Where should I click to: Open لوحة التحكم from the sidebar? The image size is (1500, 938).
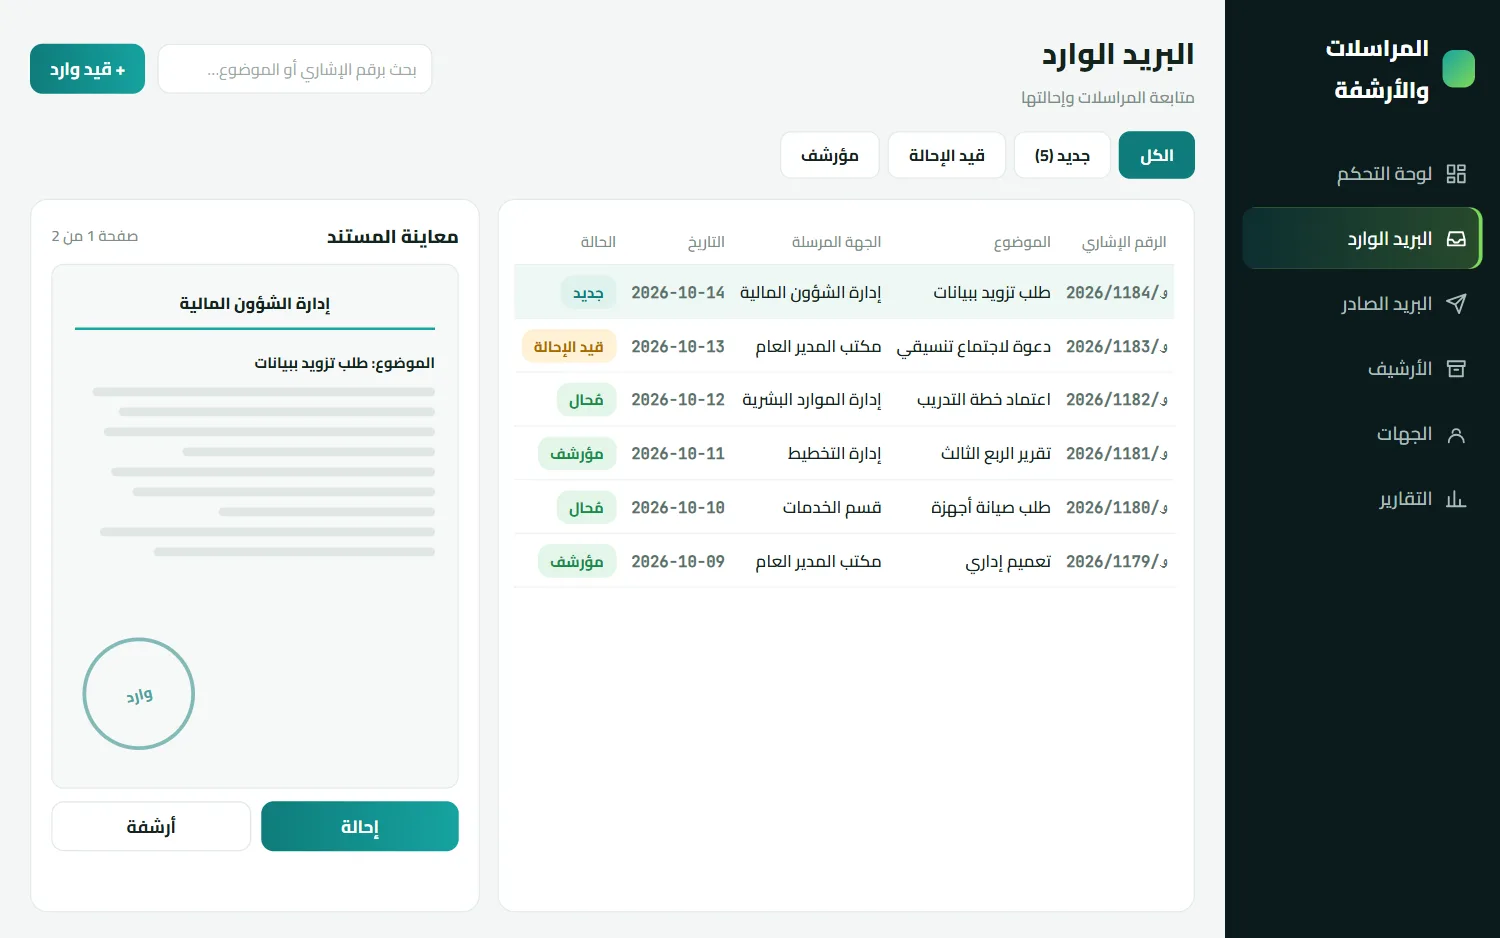[1362, 174]
